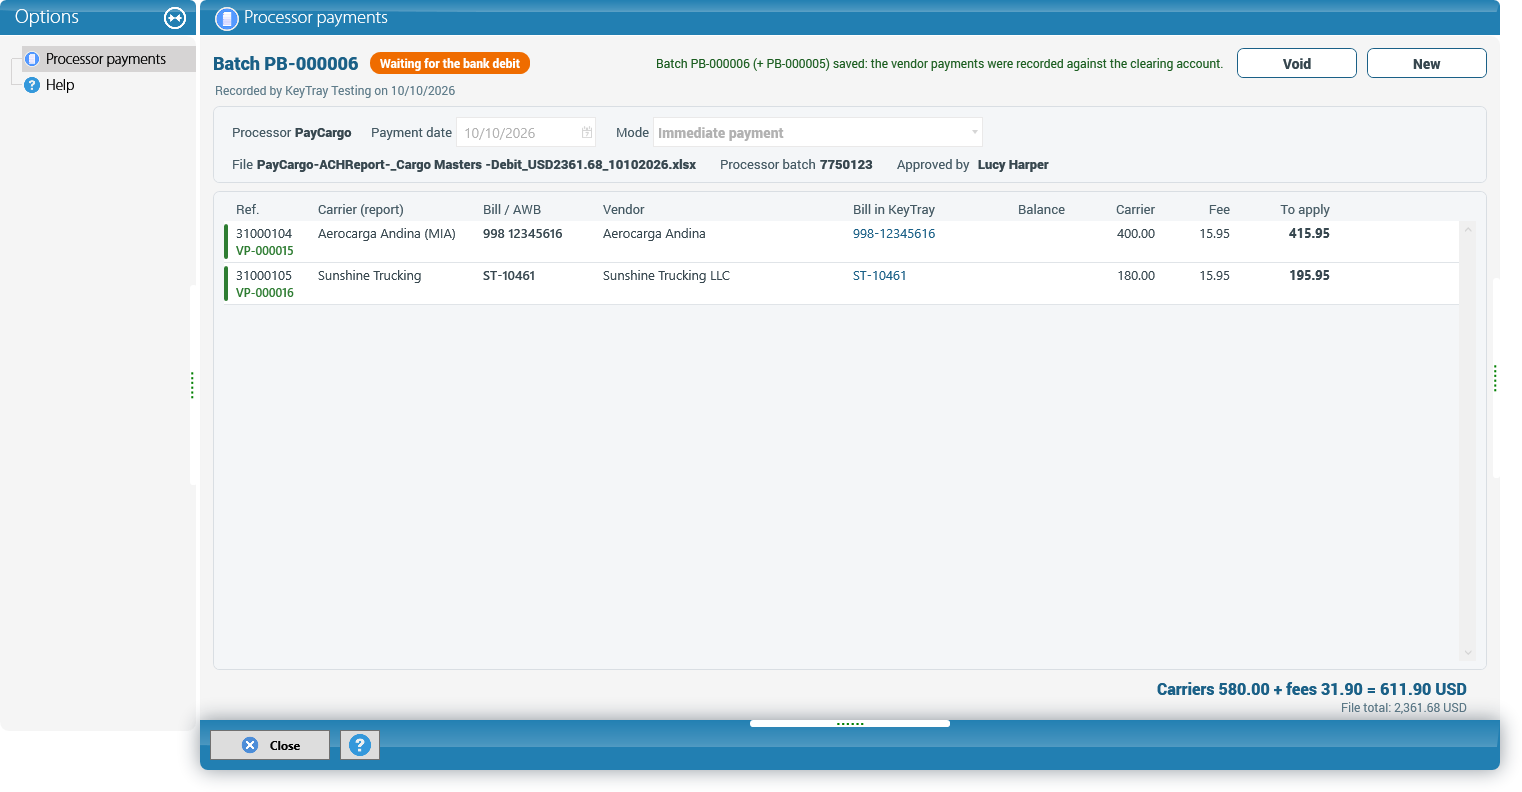Click the right edge splitter handle dots
1522x792 pixels.
click(1495, 378)
